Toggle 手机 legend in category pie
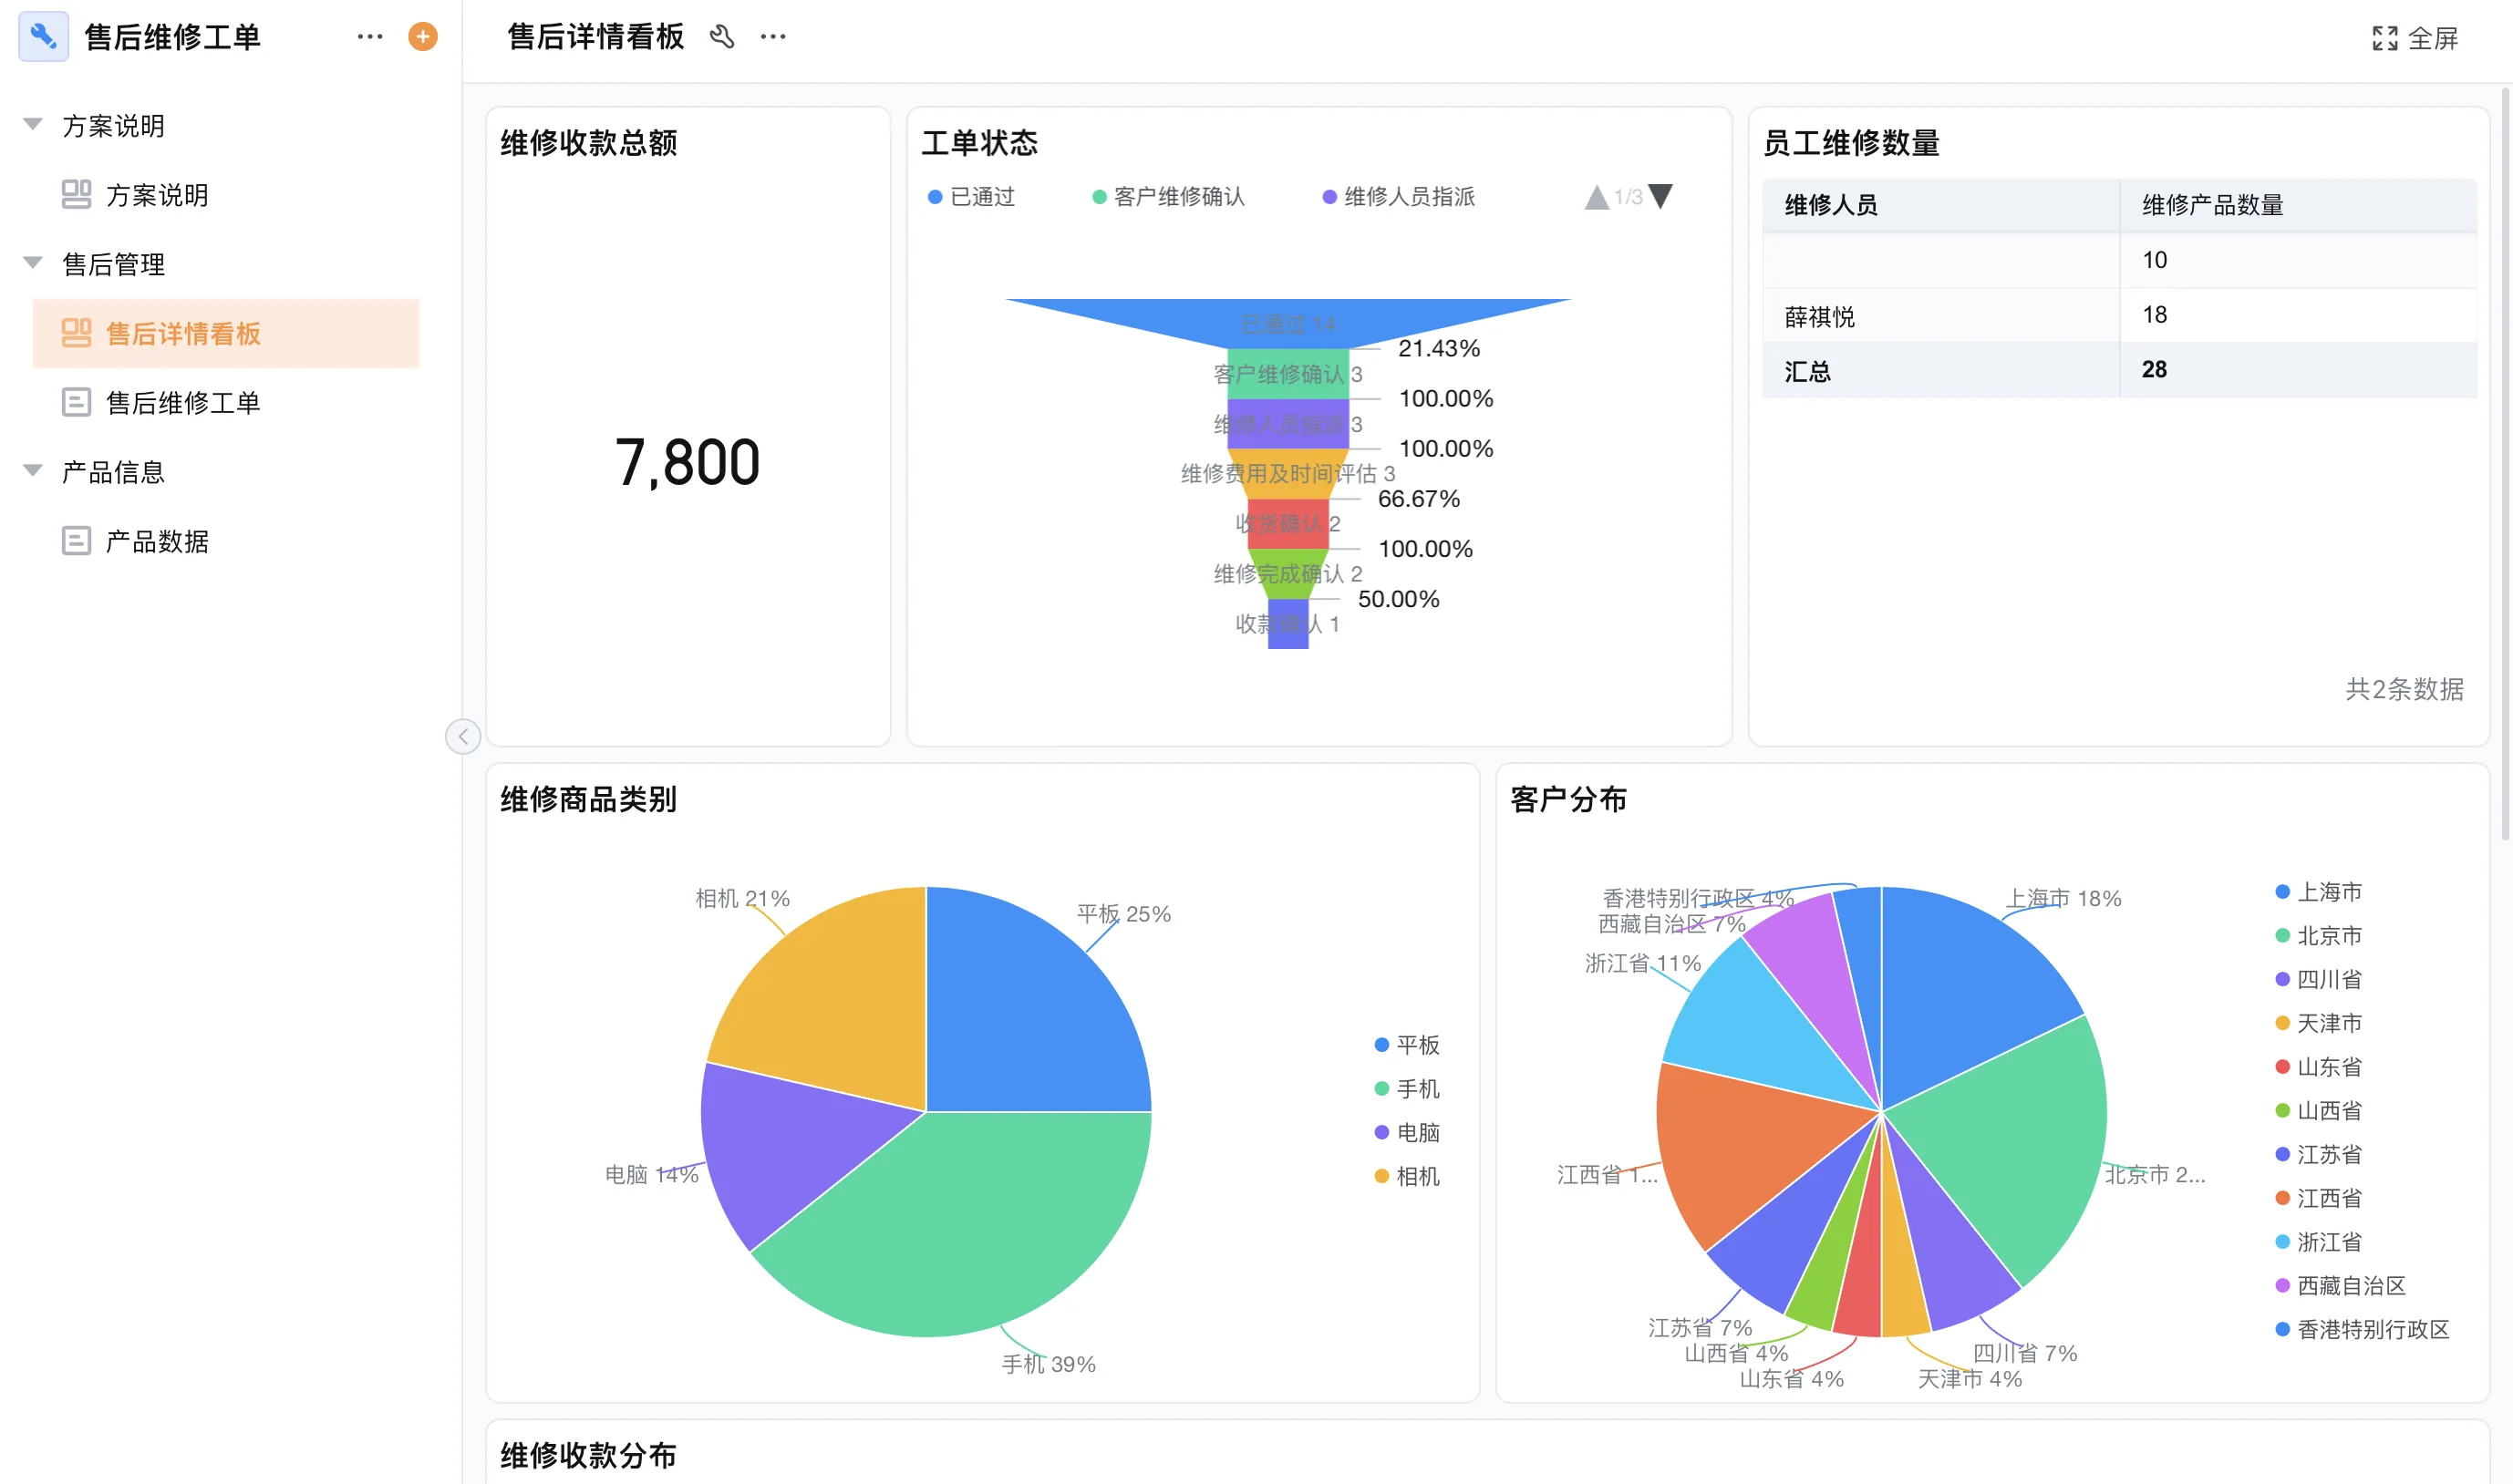The image size is (2513, 1484). [x=1407, y=1089]
